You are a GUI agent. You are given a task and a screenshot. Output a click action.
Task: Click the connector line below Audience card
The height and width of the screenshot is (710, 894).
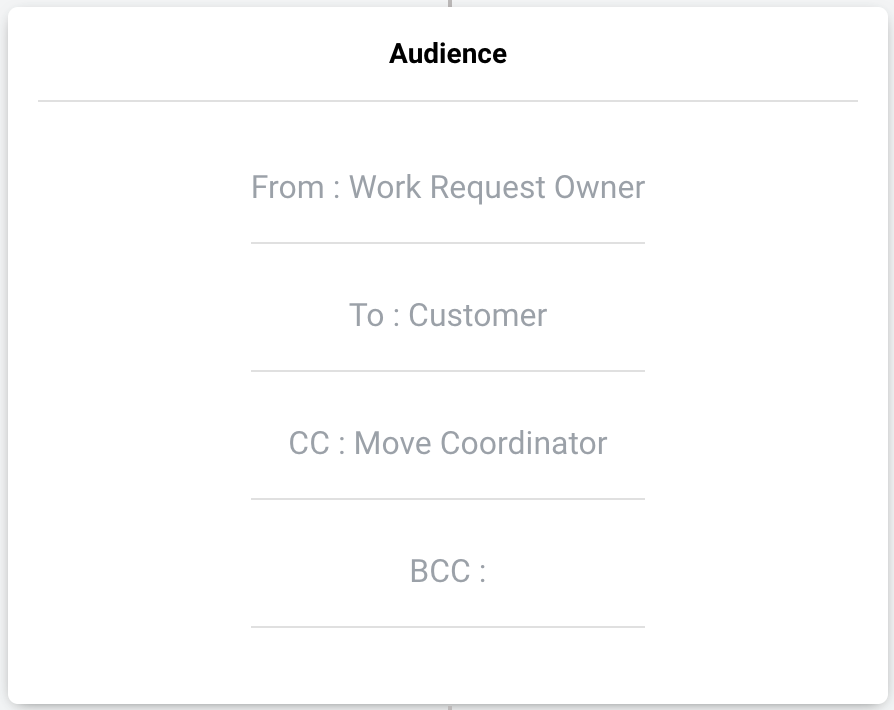pyautogui.click(x=450, y=706)
